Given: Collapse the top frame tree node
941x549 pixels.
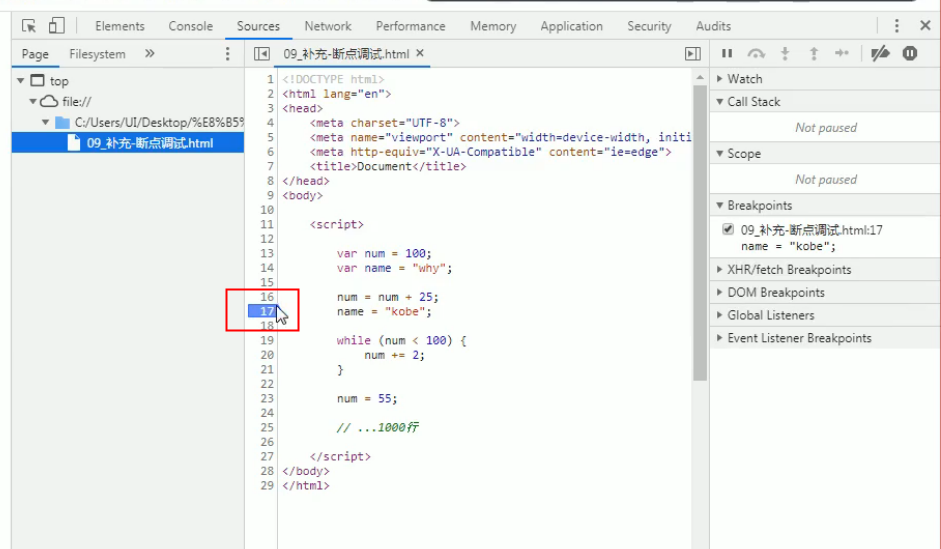Looking at the screenshot, I should (x=20, y=80).
